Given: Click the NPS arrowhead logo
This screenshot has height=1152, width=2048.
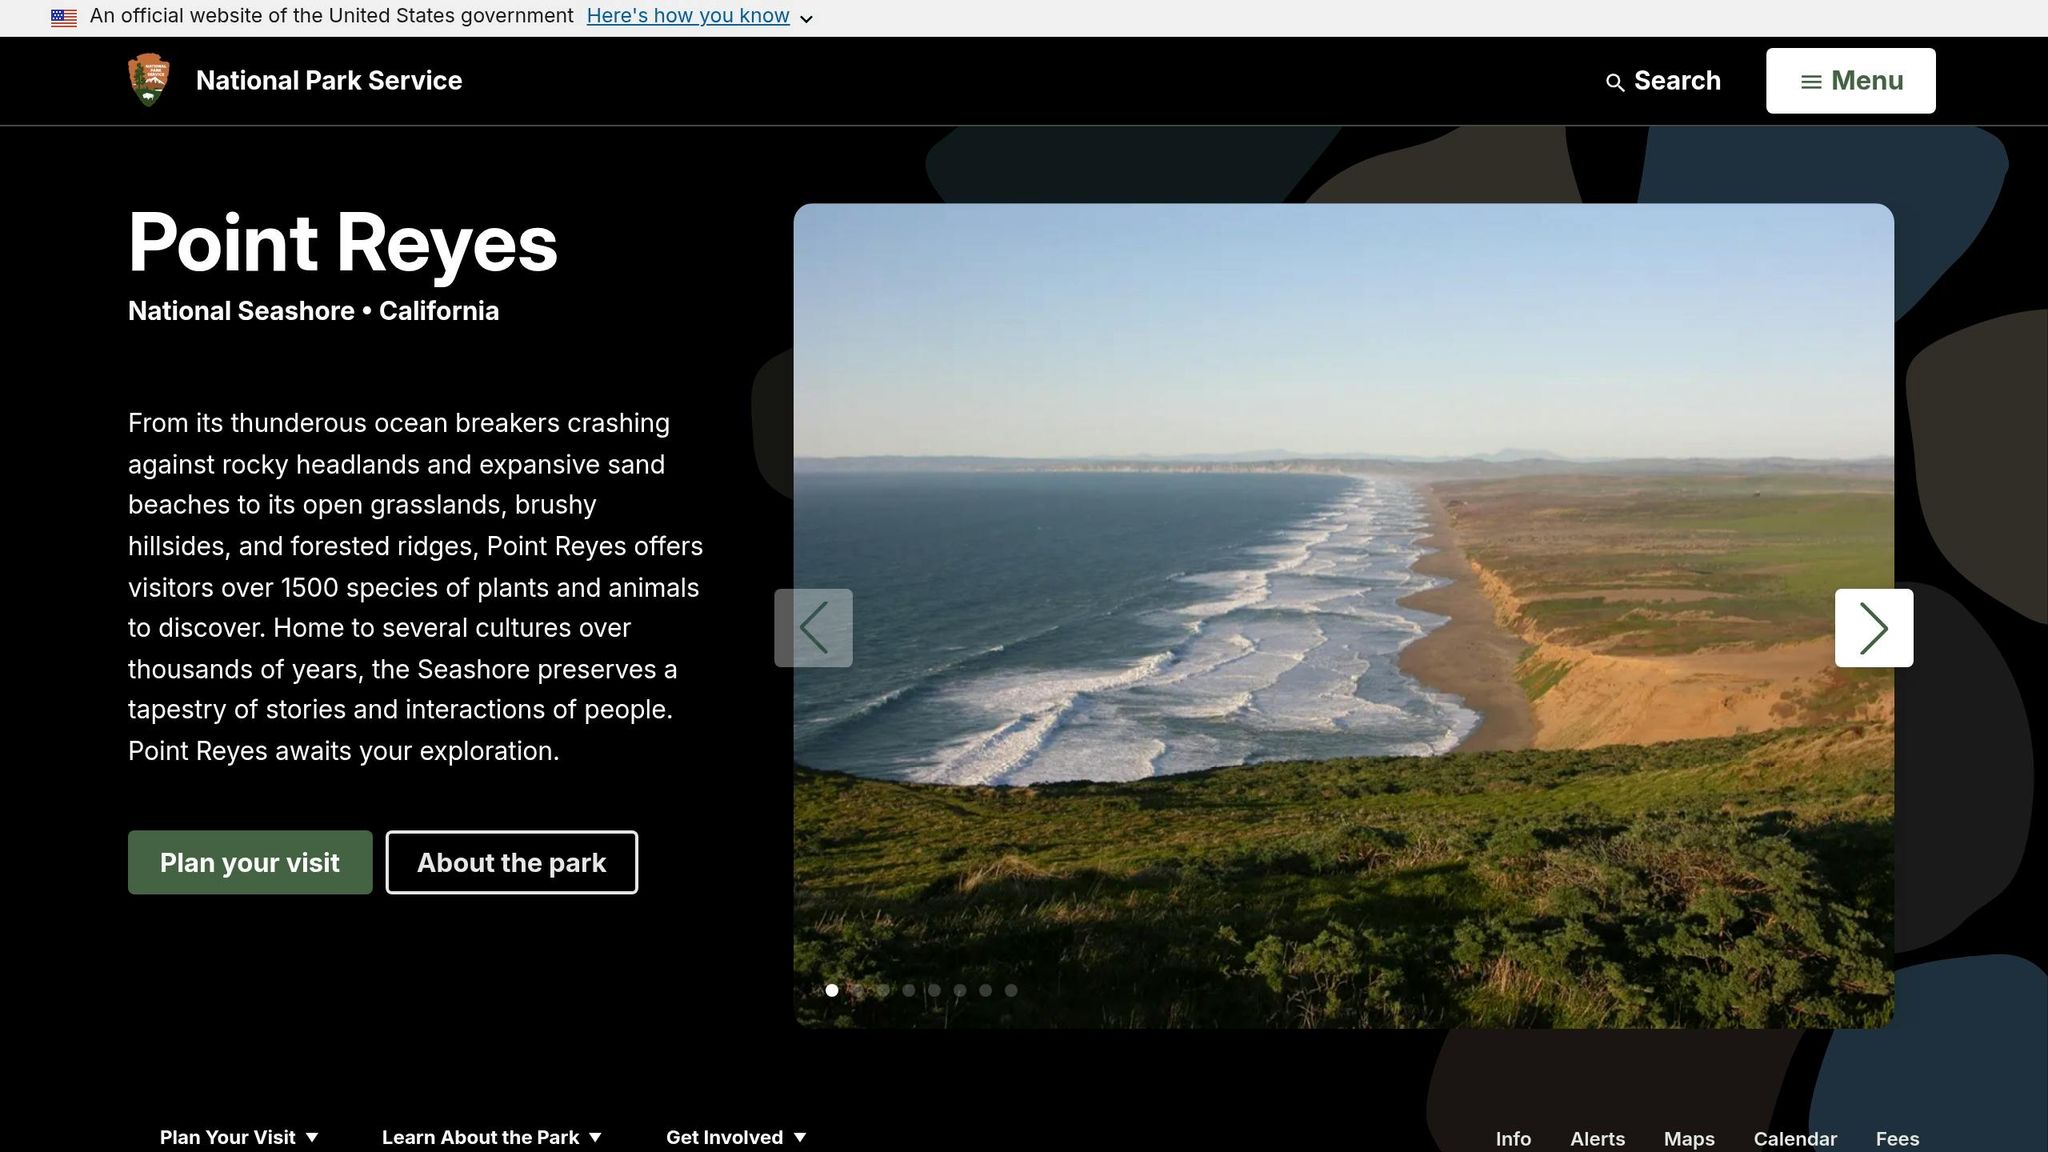Looking at the screenshot, I should [x=149, y=80].
